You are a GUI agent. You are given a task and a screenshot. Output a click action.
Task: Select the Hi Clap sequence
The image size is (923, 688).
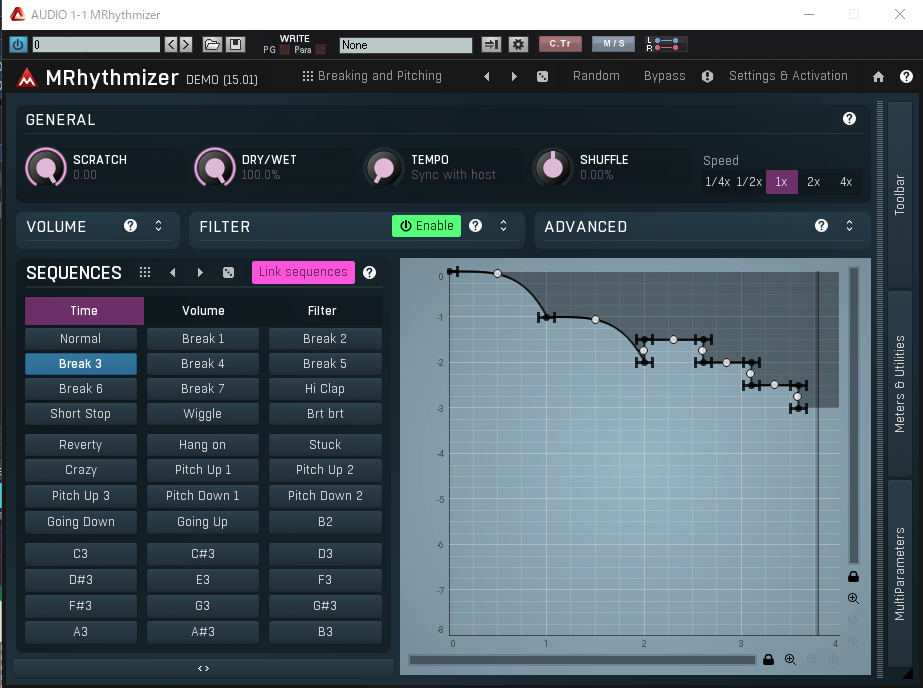pyautogui.click(x=325, y=389)
